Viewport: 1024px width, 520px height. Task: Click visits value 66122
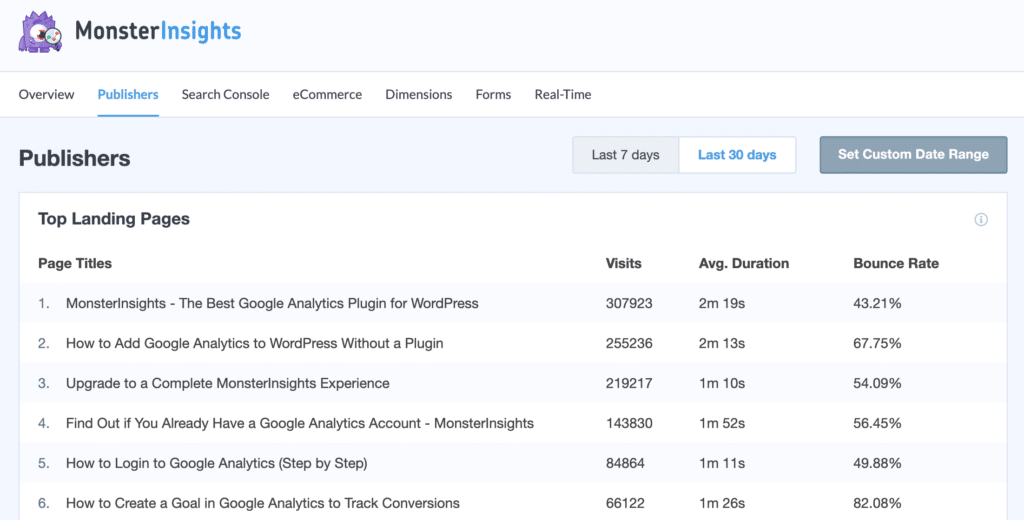point(625,503)
